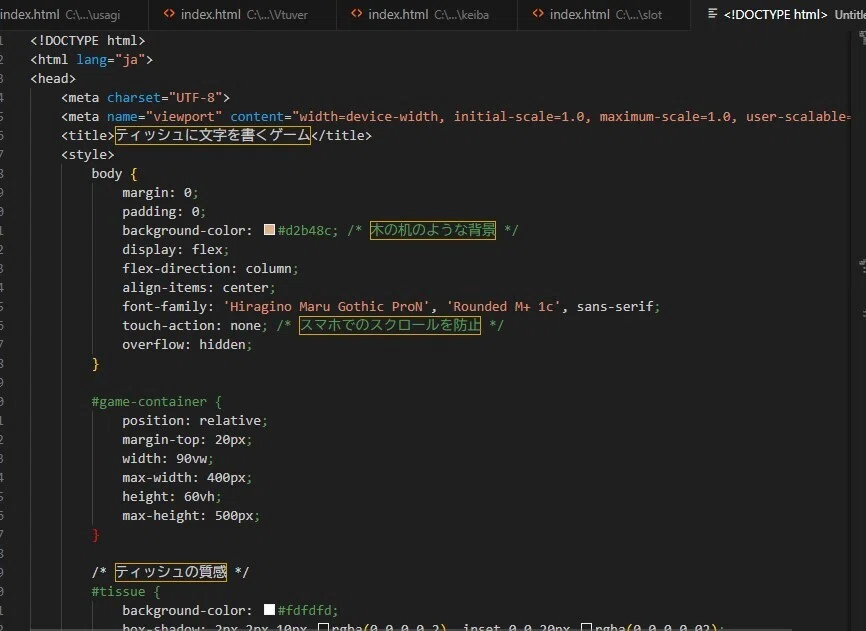Screen dimensions: 866x631
Task: Click the name="viewport" attribute
Action: (164, 116)
